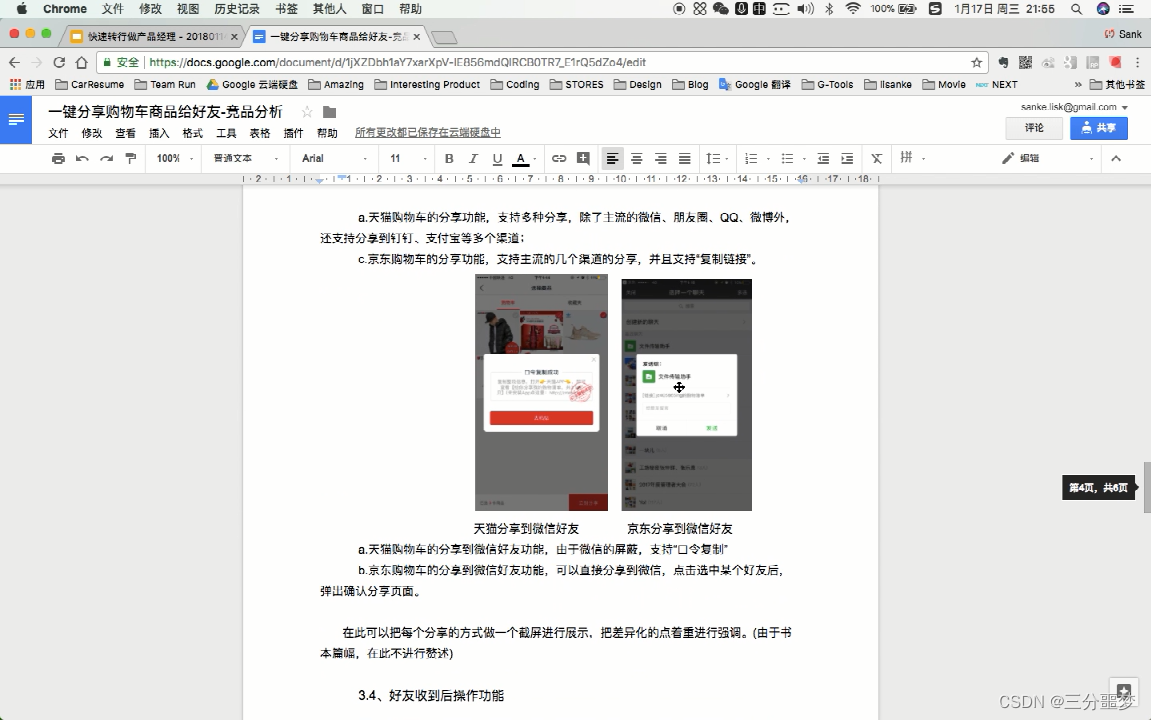Screen dimensions: 1151x720
Task: Switch to the 快速转行做产品经理 browser tab
Action: tap(153, 36)
